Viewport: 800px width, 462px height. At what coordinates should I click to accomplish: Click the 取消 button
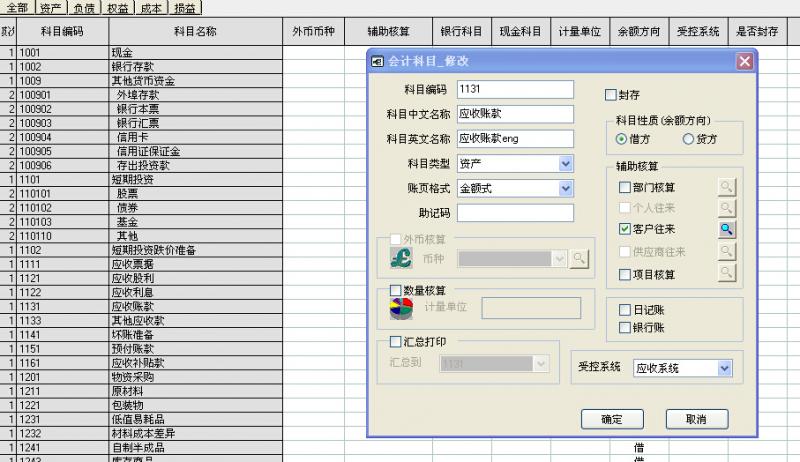point(697,419)
